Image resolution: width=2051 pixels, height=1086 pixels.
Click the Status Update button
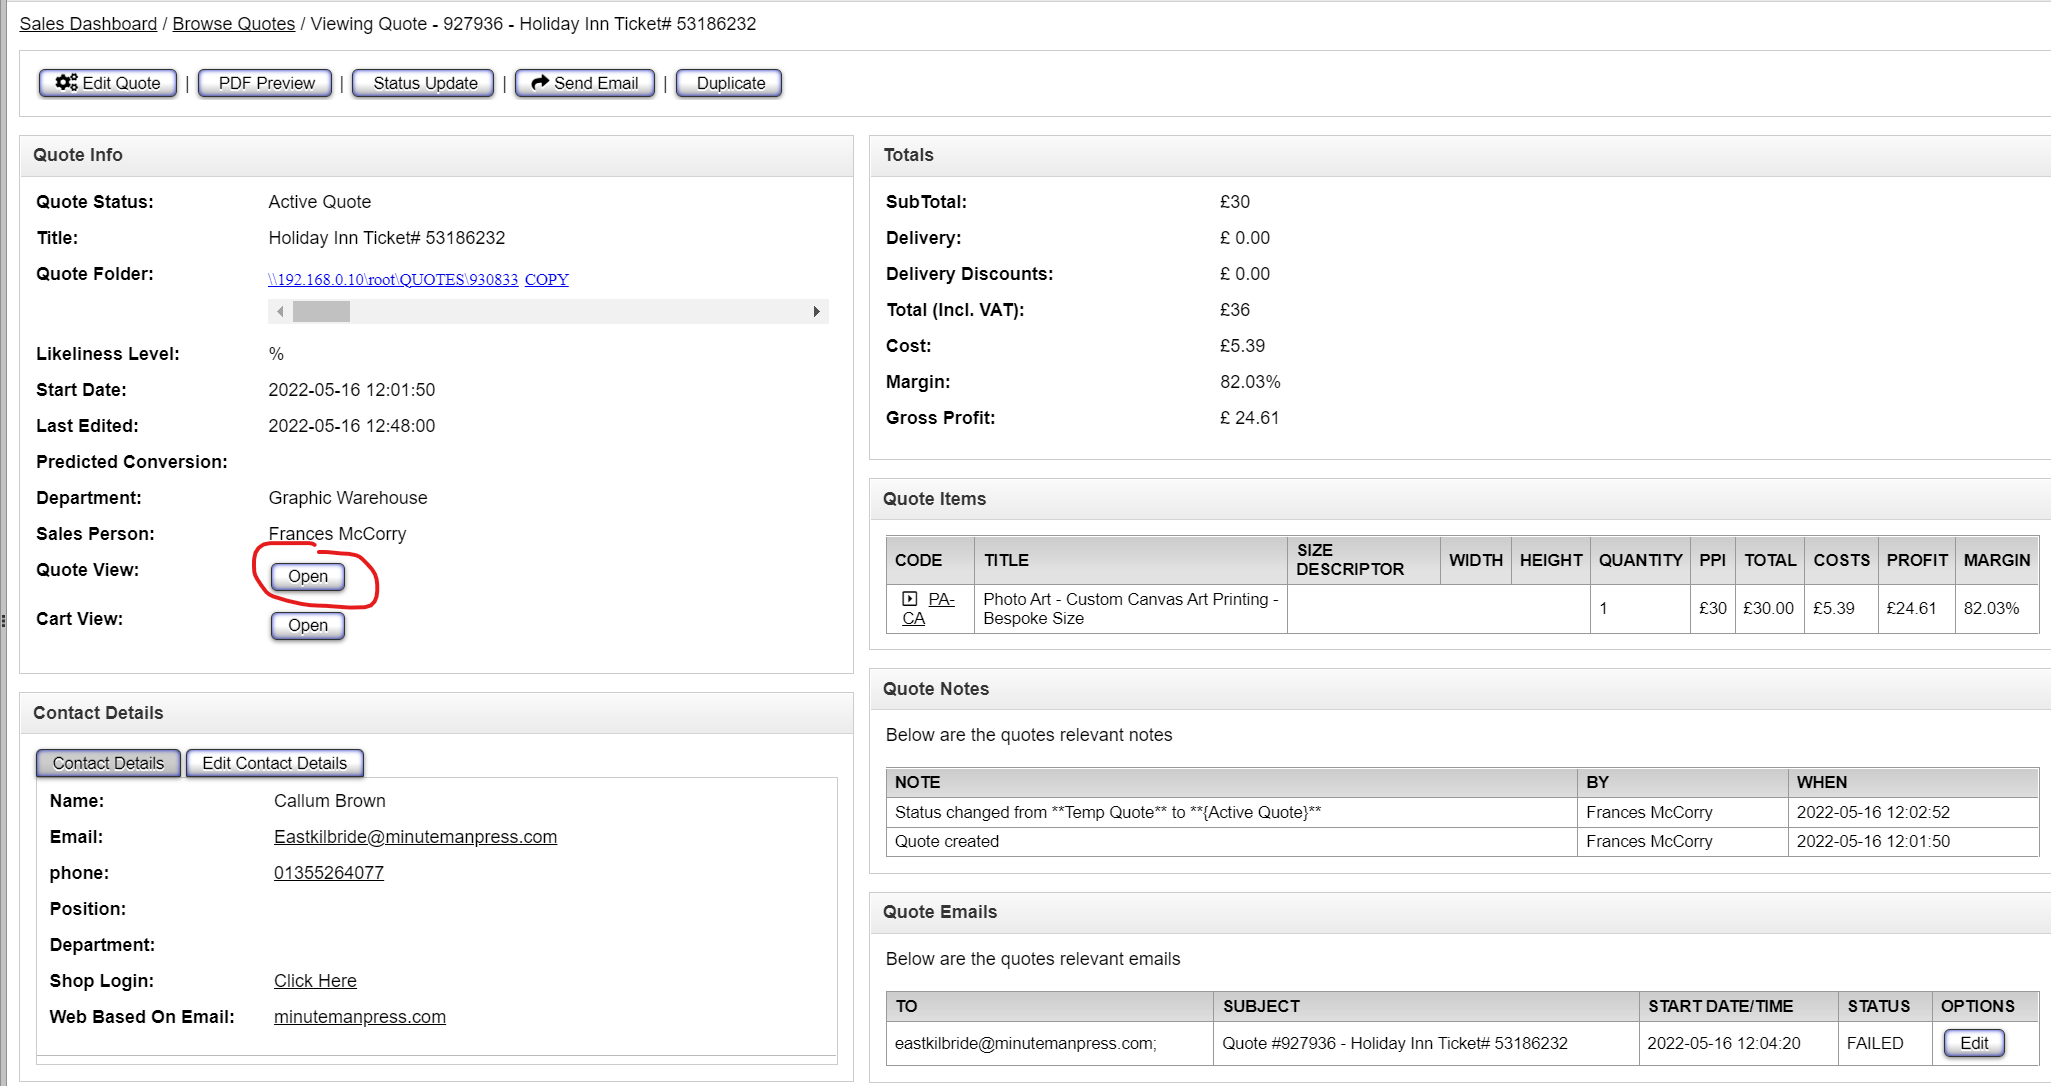coord(425,83)
